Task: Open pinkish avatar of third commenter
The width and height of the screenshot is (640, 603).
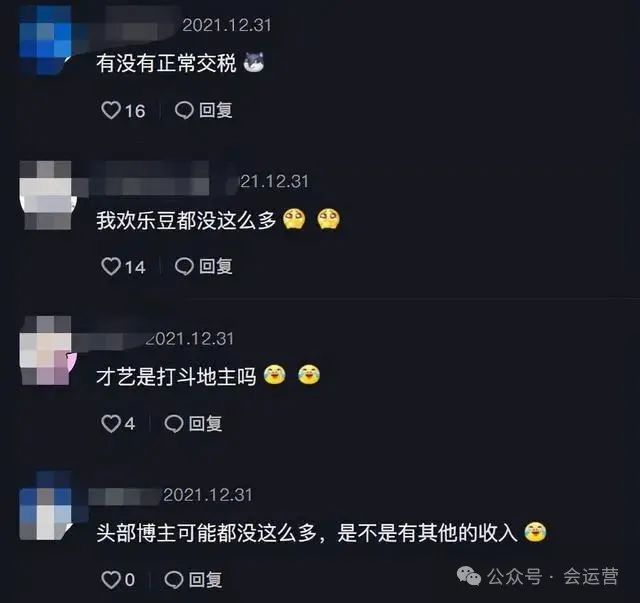Action: click(48, 351)
